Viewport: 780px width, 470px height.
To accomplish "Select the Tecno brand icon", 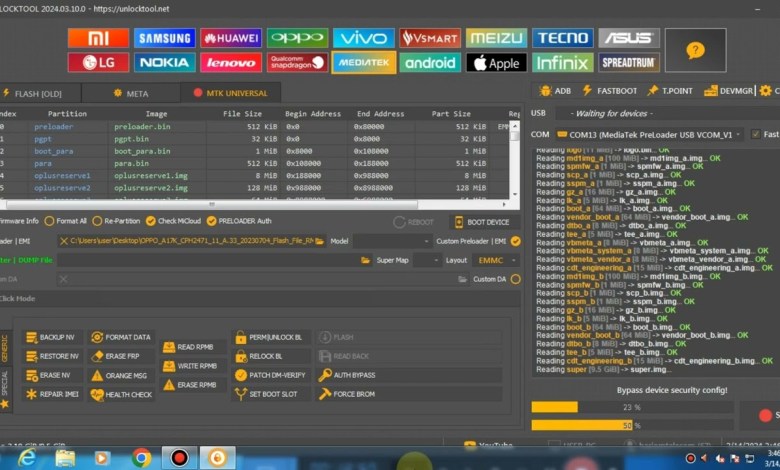I will click(563, 38).
